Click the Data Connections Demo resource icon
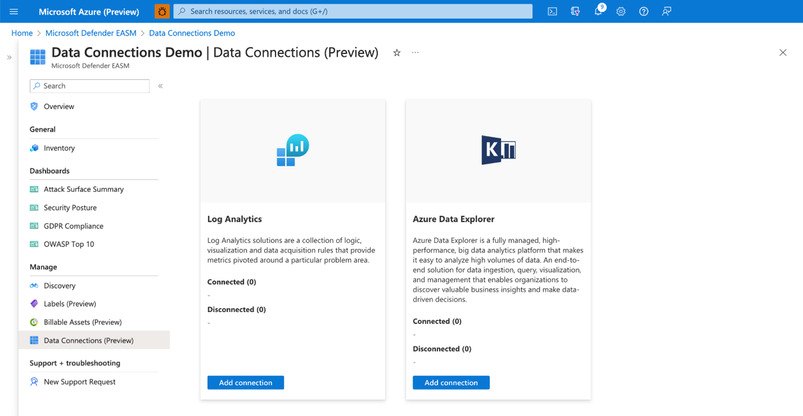 pos(37,57)
